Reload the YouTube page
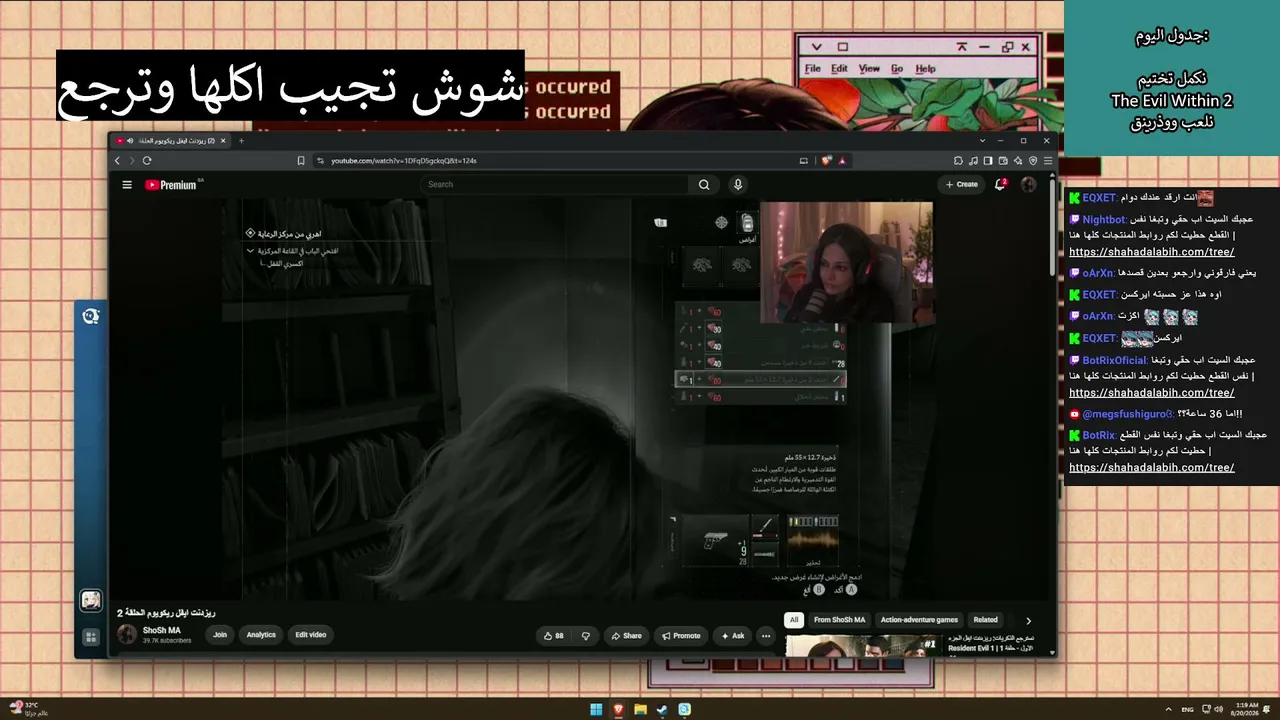This screenshot has width=1280, height=720. click(x=147, y=160)
